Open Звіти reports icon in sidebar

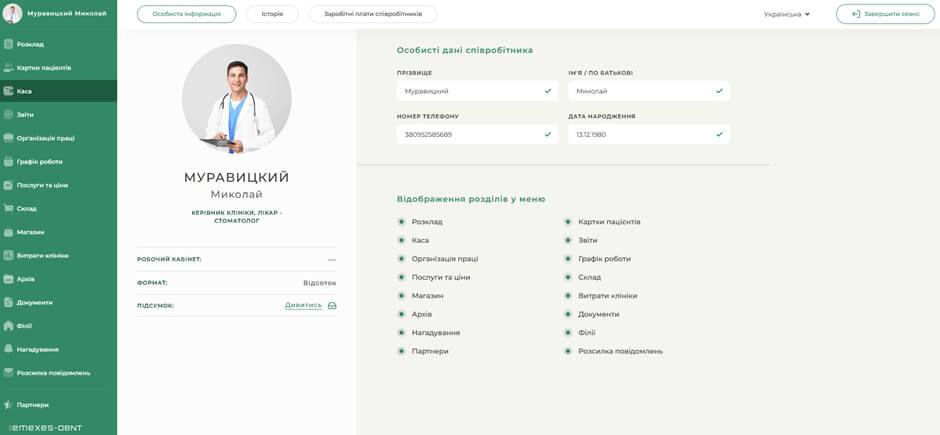pyautogui.click(x=9, y=115)
